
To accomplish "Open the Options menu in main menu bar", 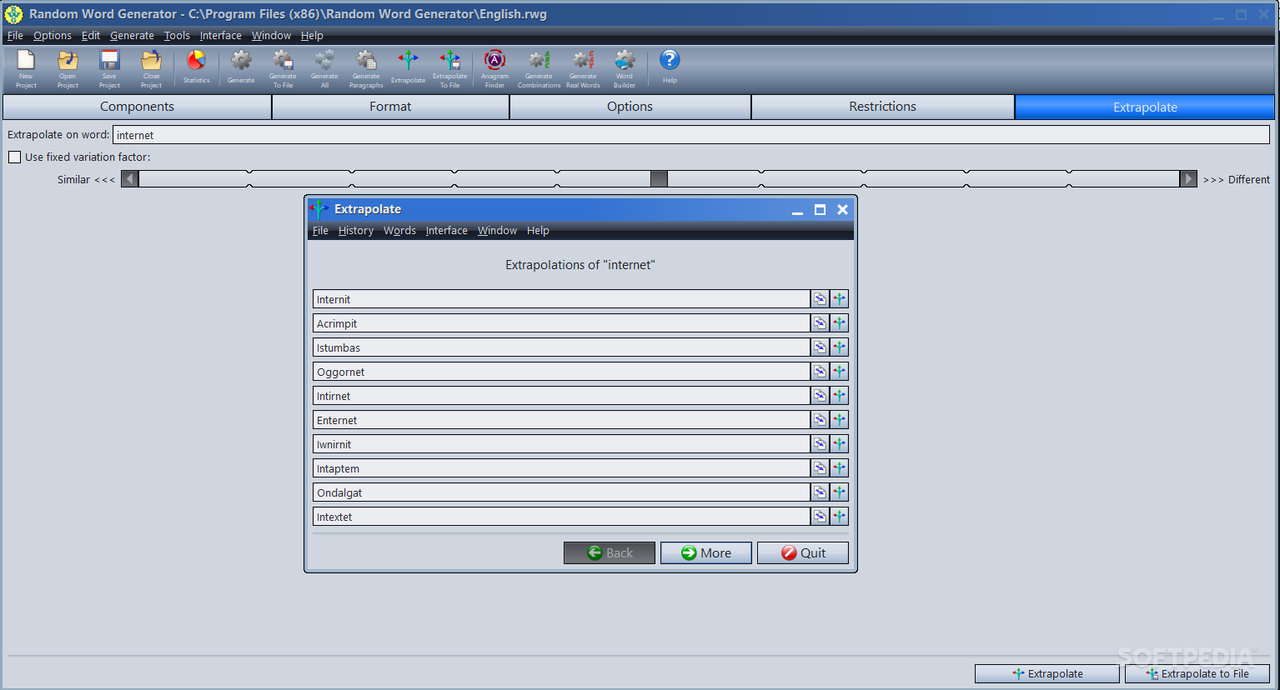I will pyautogui.click(x=52, y=35).
